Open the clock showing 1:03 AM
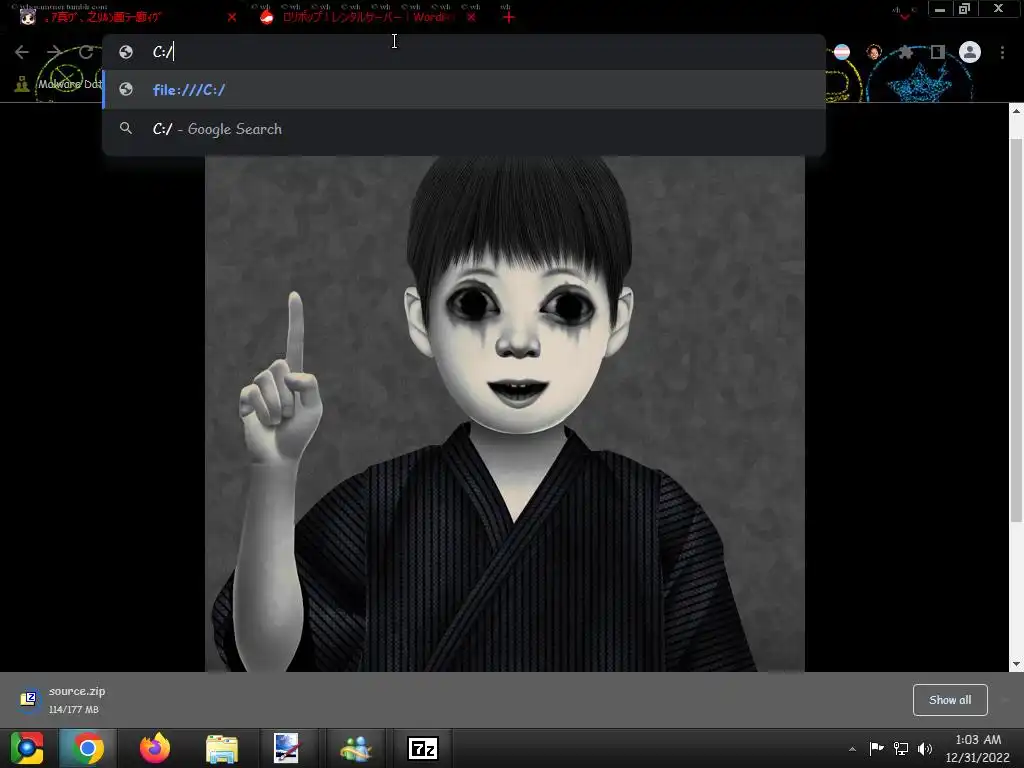 pos(978,748)
